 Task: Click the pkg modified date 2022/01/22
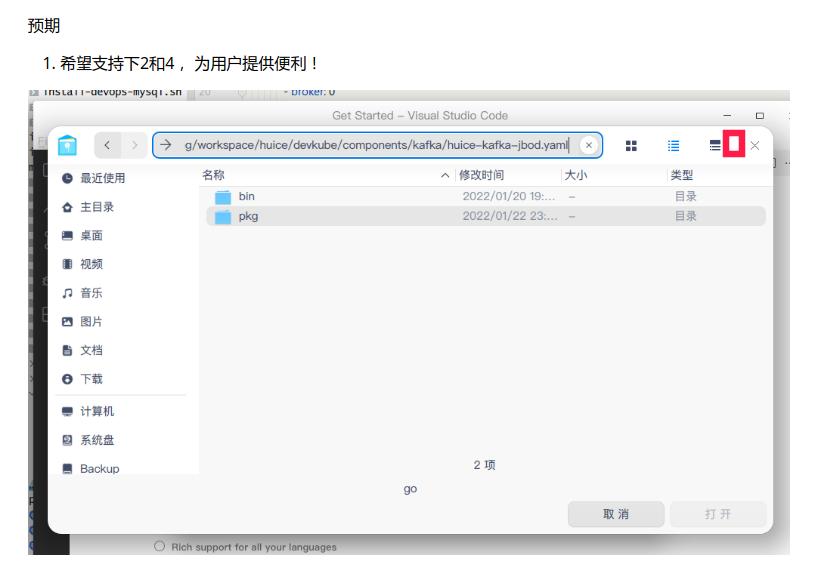tap(510, 216)
